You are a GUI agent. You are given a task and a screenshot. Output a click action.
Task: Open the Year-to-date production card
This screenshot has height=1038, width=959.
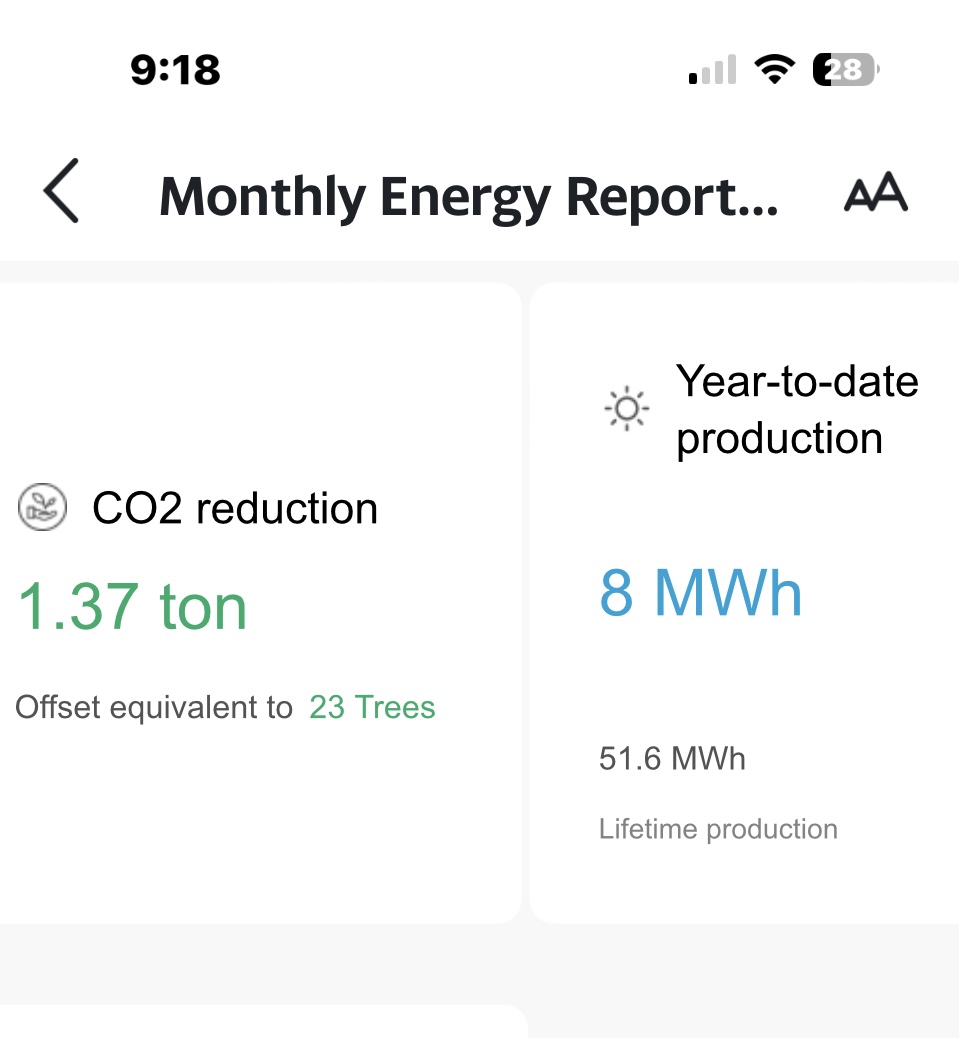(x=745, y=603)
